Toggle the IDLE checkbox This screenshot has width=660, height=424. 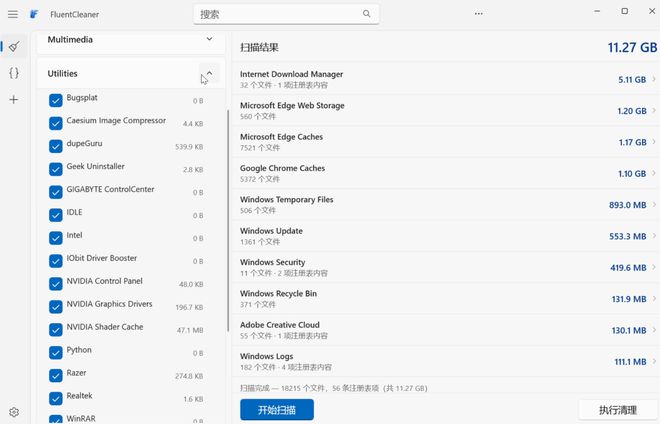click(x=56, y=215)
